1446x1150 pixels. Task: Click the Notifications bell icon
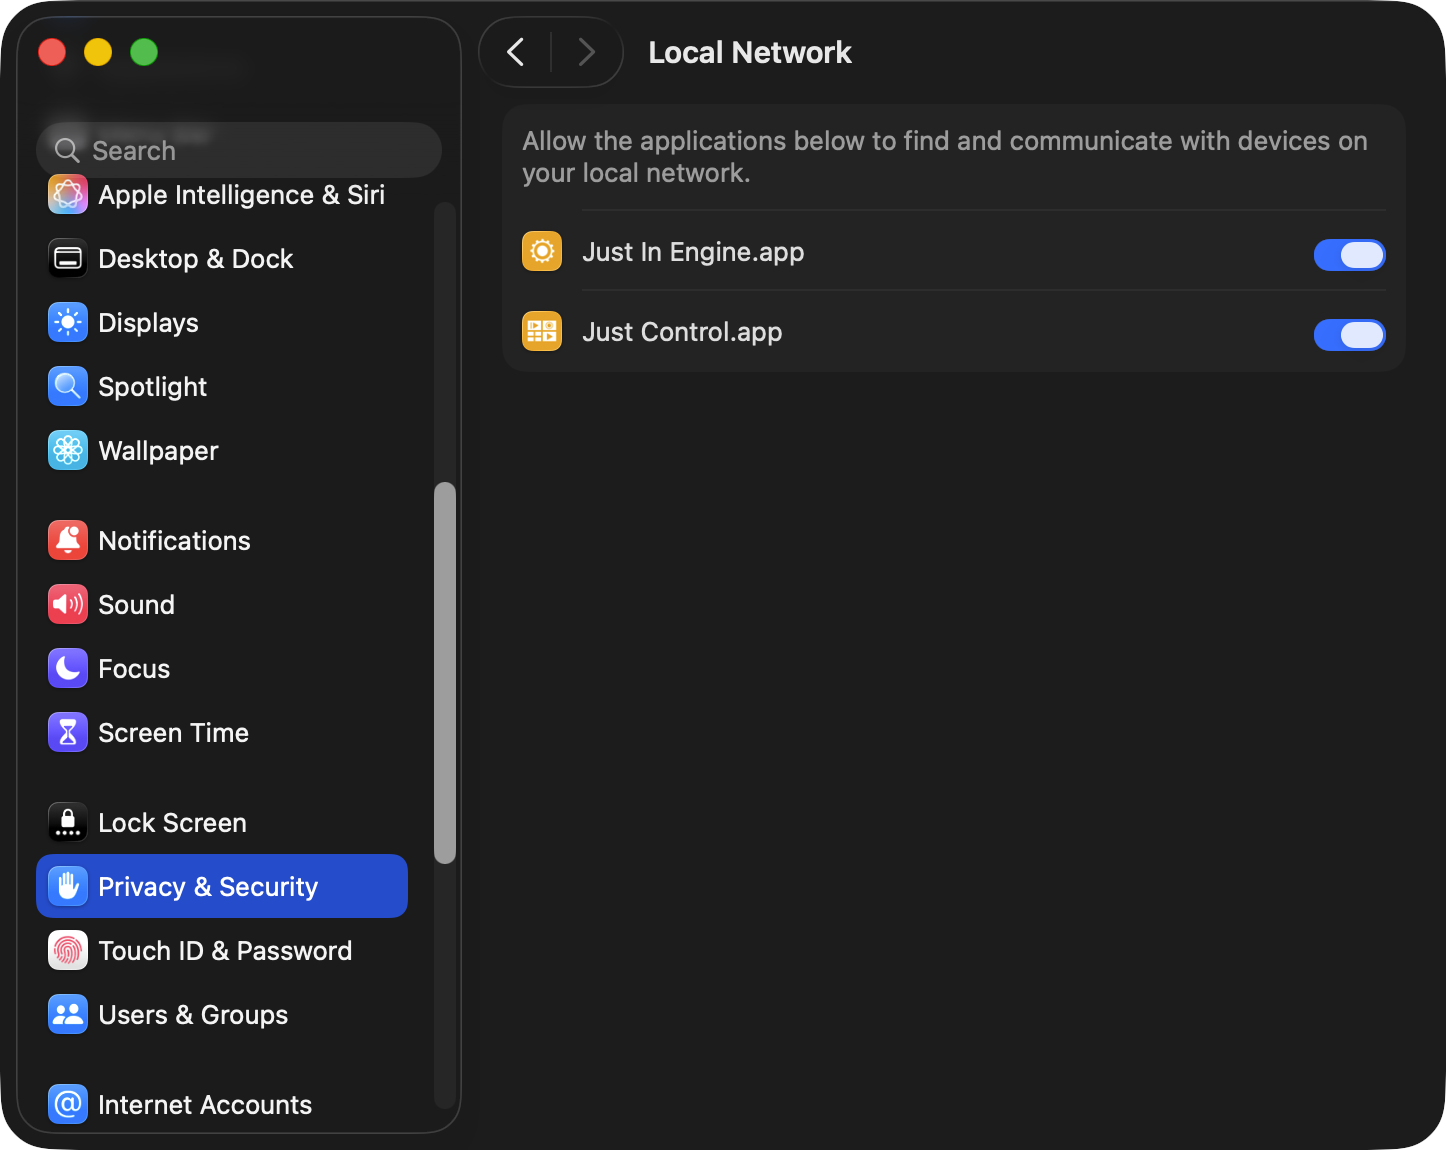68,541
